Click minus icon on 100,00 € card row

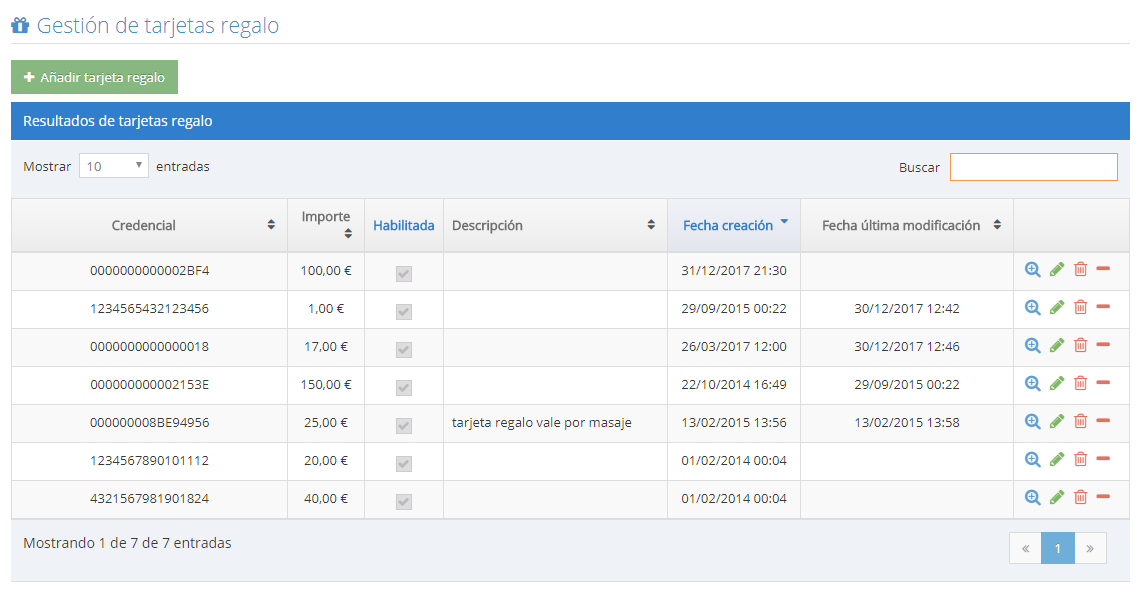[x=1103, y=269]
